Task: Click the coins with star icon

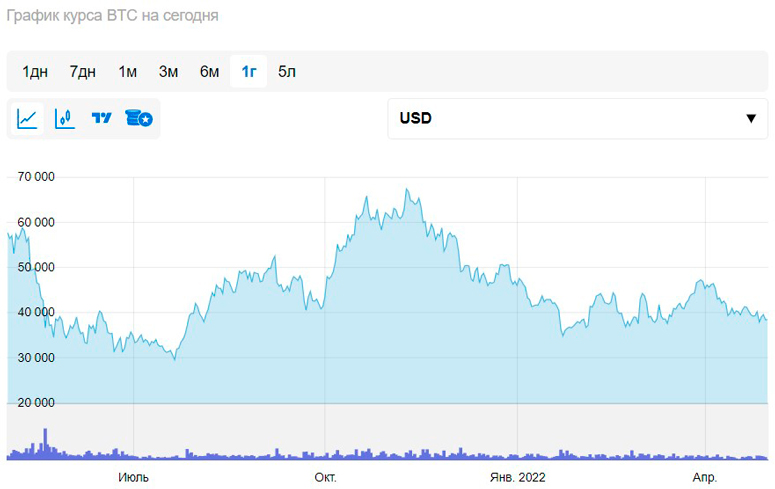Action: [138, 119]
